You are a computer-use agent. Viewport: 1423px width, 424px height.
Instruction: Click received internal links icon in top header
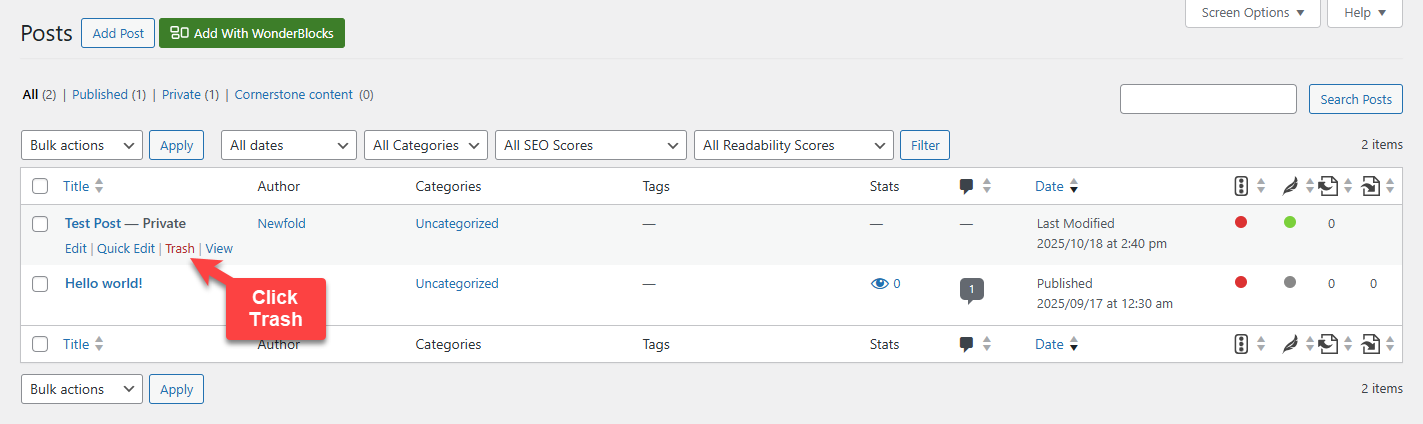point(1370,186)
